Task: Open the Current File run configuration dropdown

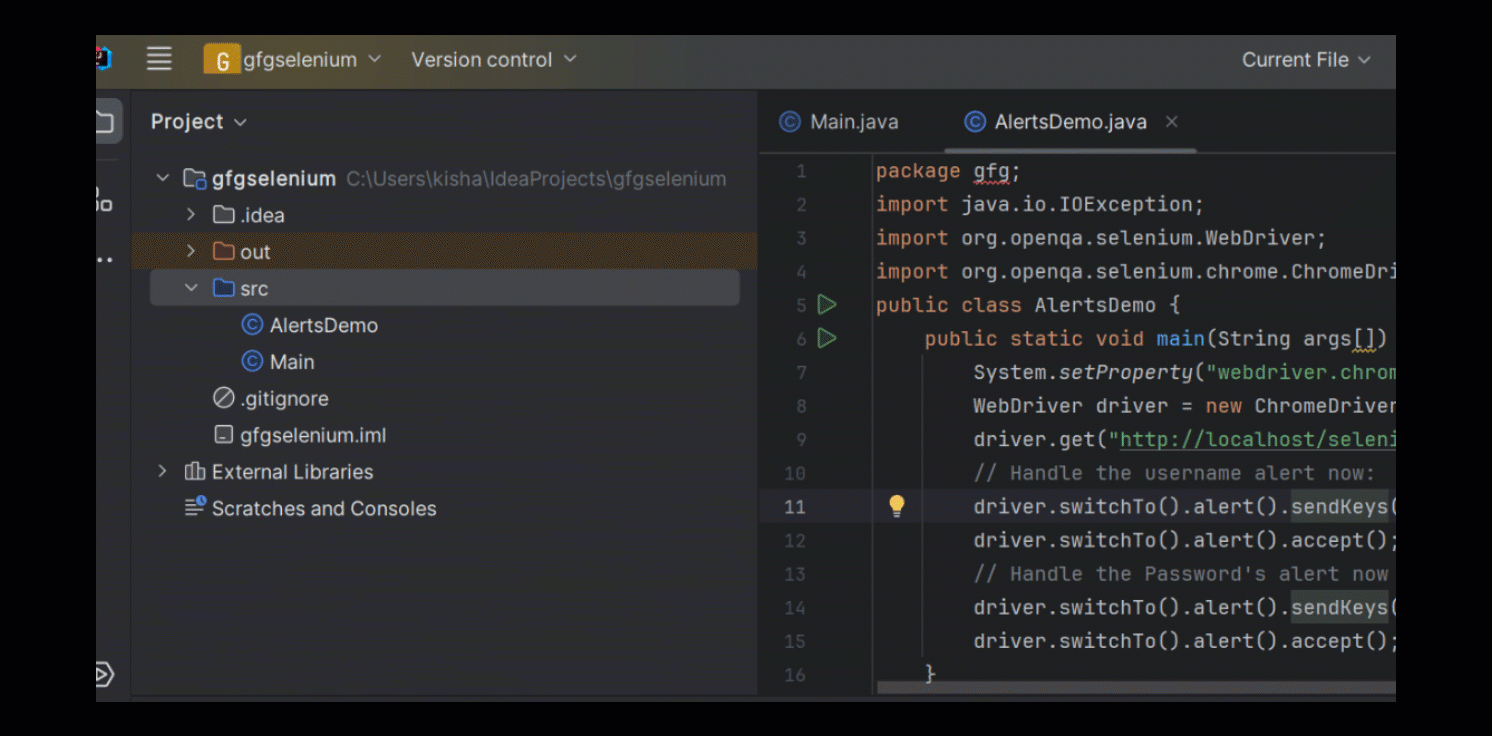Action: point(1306,60)
